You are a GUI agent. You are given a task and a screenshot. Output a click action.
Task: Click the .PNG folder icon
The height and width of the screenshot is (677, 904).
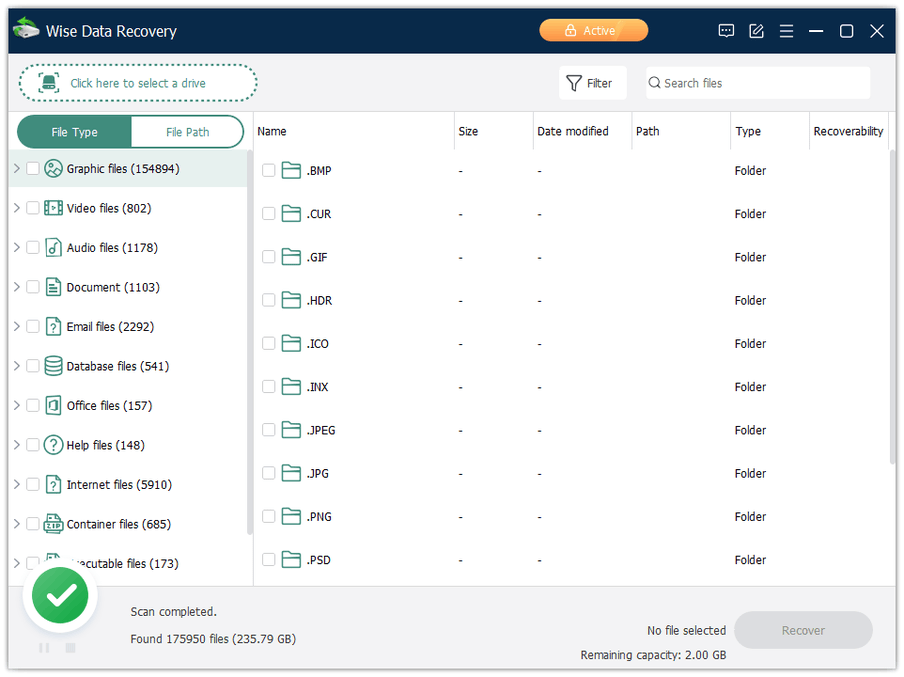(x=291, y=516)
